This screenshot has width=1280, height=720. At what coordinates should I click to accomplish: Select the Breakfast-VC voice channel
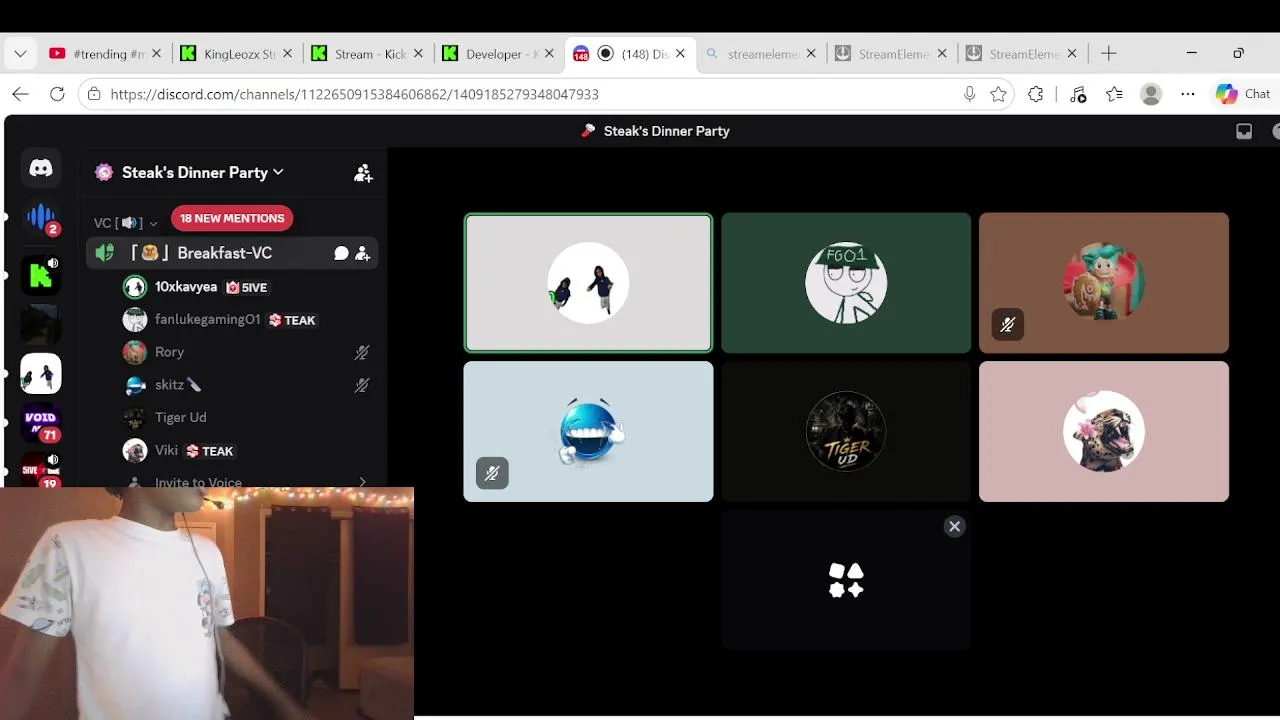click(x=232, y=253)
